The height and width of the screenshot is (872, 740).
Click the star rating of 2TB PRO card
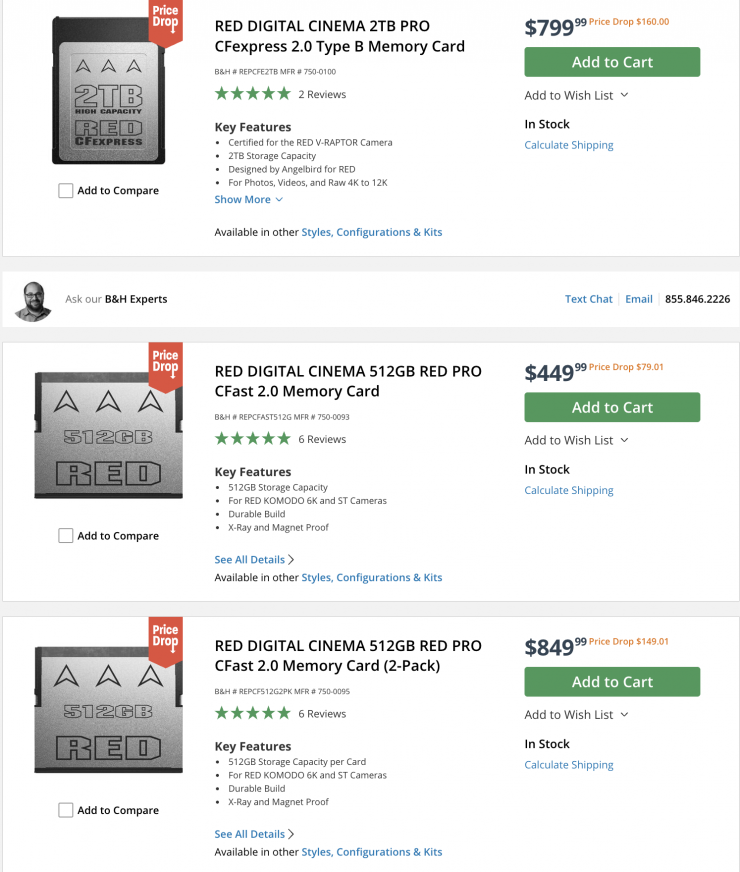pos(252,94)
